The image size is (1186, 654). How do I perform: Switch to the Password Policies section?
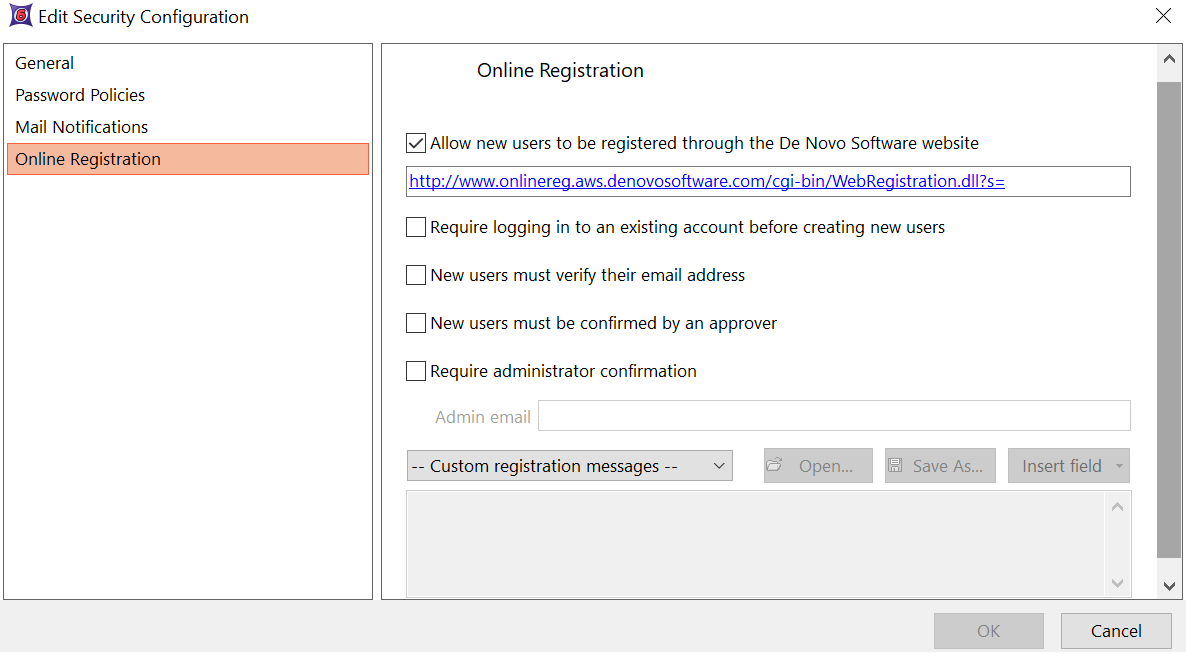80,95
